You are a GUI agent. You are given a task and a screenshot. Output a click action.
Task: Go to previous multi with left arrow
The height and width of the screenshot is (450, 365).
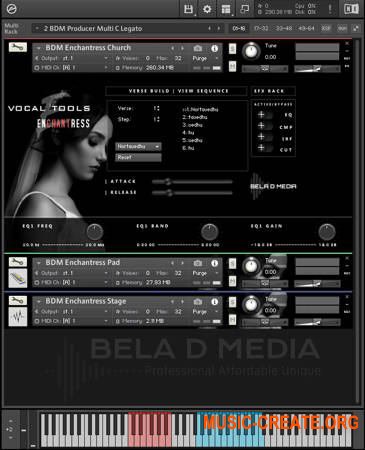tap(209, 28)
